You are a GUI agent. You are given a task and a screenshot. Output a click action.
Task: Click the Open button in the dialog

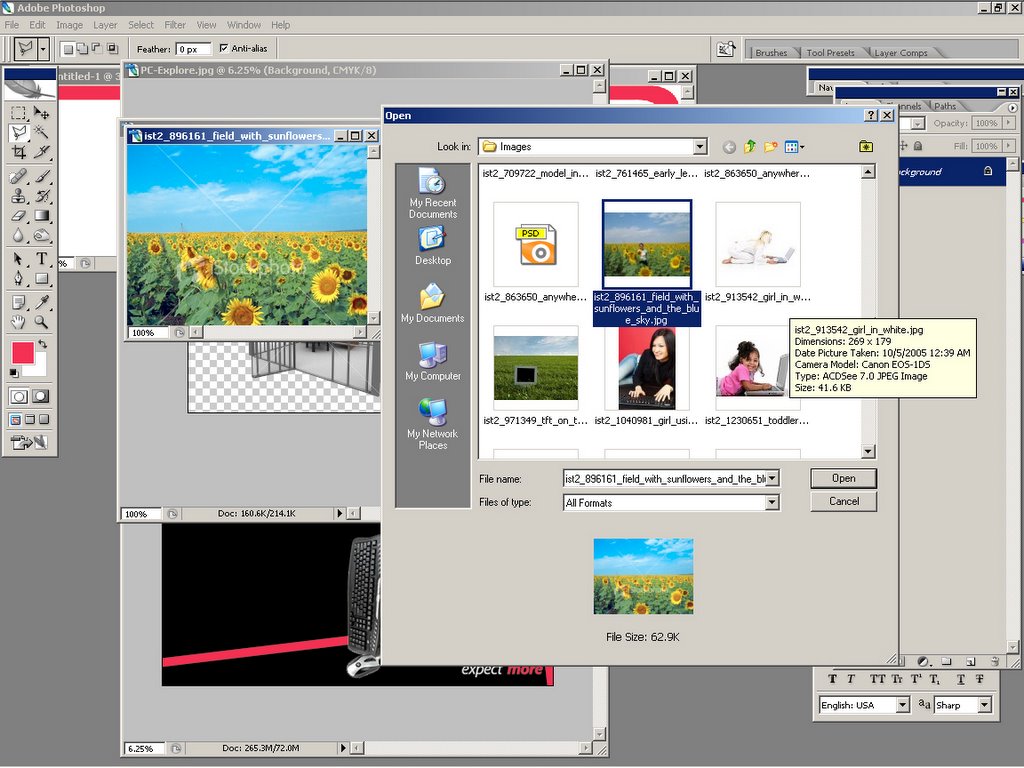pyautogui.click(x=844, y=479)
